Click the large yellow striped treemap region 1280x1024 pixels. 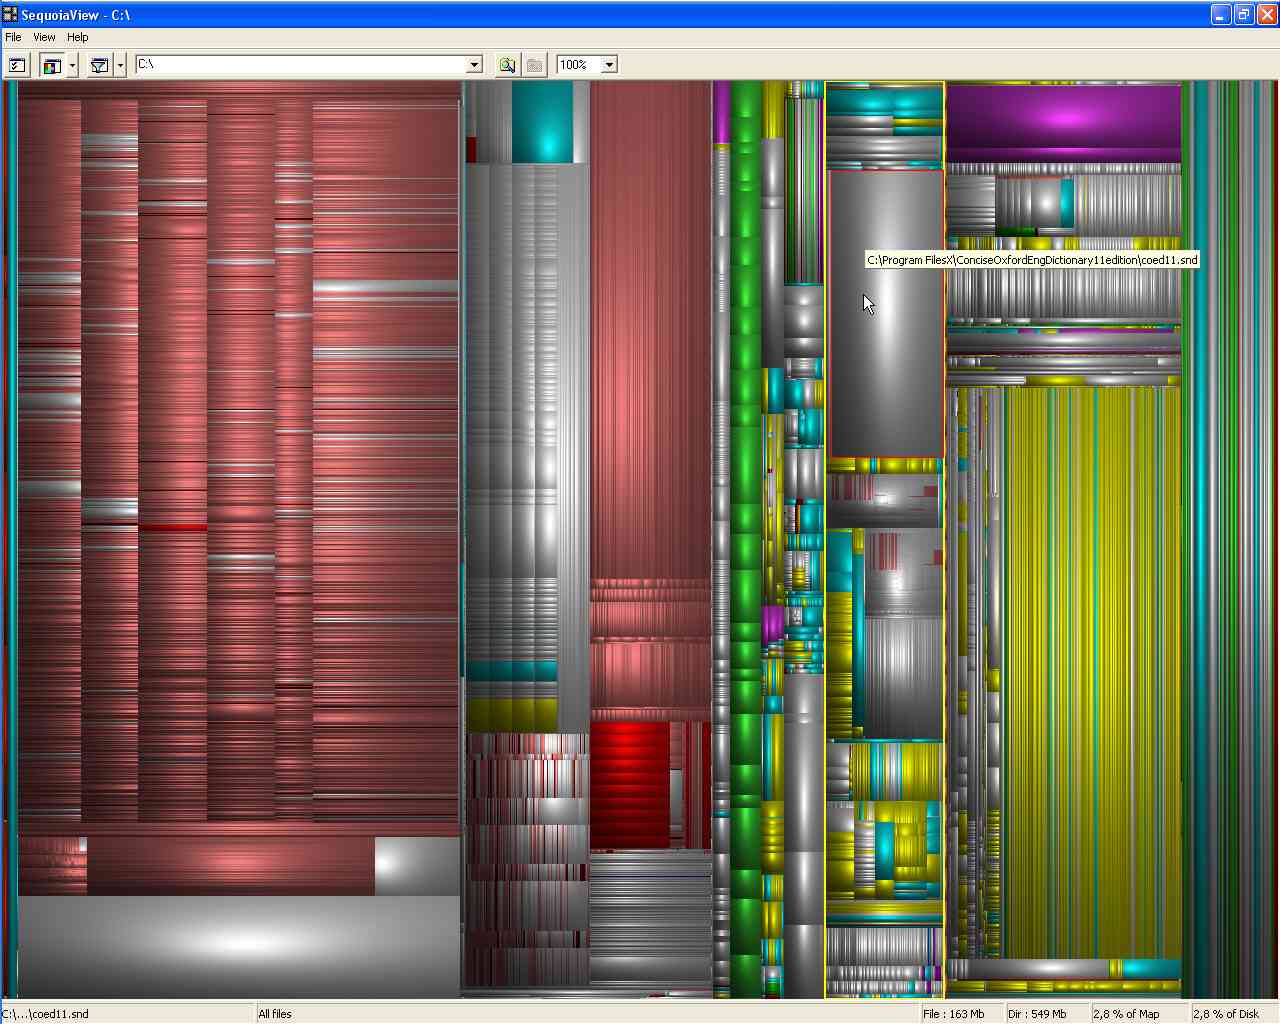[1090, 670]
